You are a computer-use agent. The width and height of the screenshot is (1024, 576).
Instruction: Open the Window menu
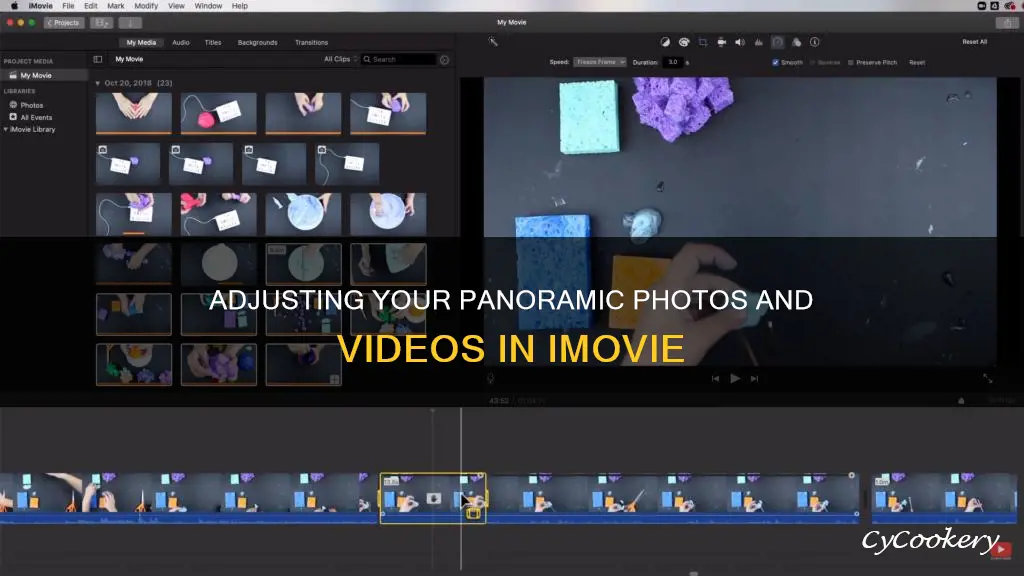click(x=208, y=6)
